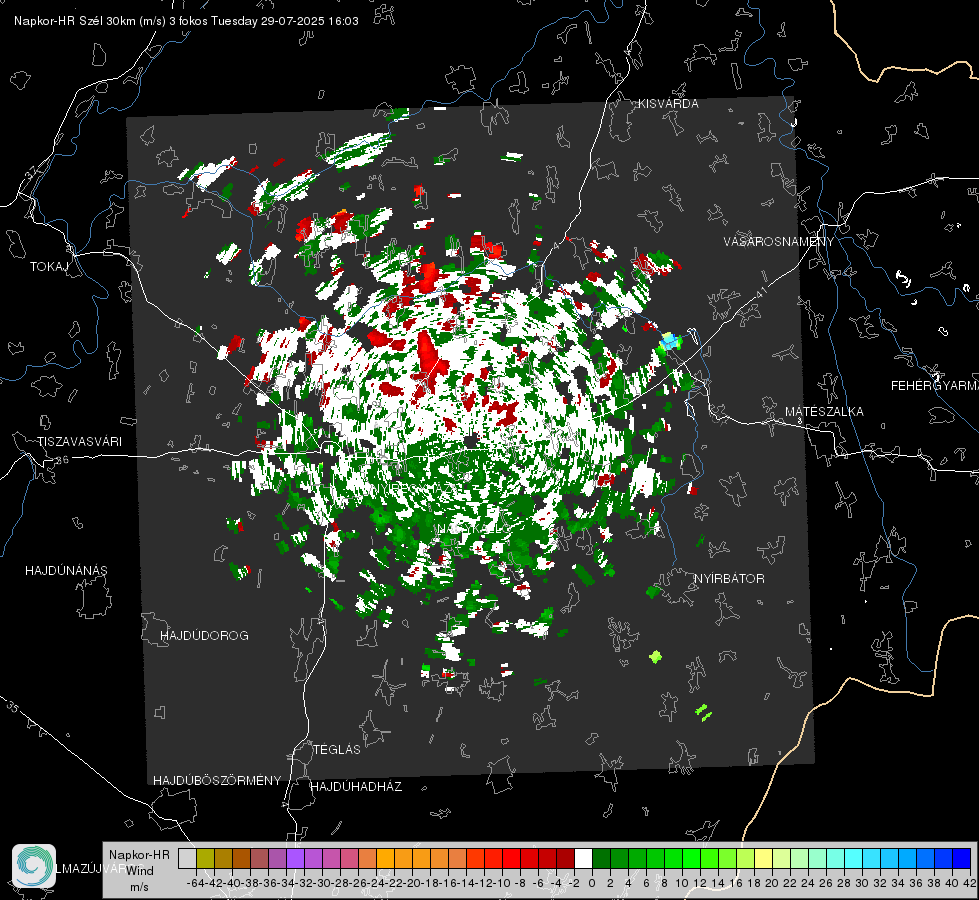Screen dimensions: 979x900
Task: Click the legend value label 42
Action: tap(970, 883)
